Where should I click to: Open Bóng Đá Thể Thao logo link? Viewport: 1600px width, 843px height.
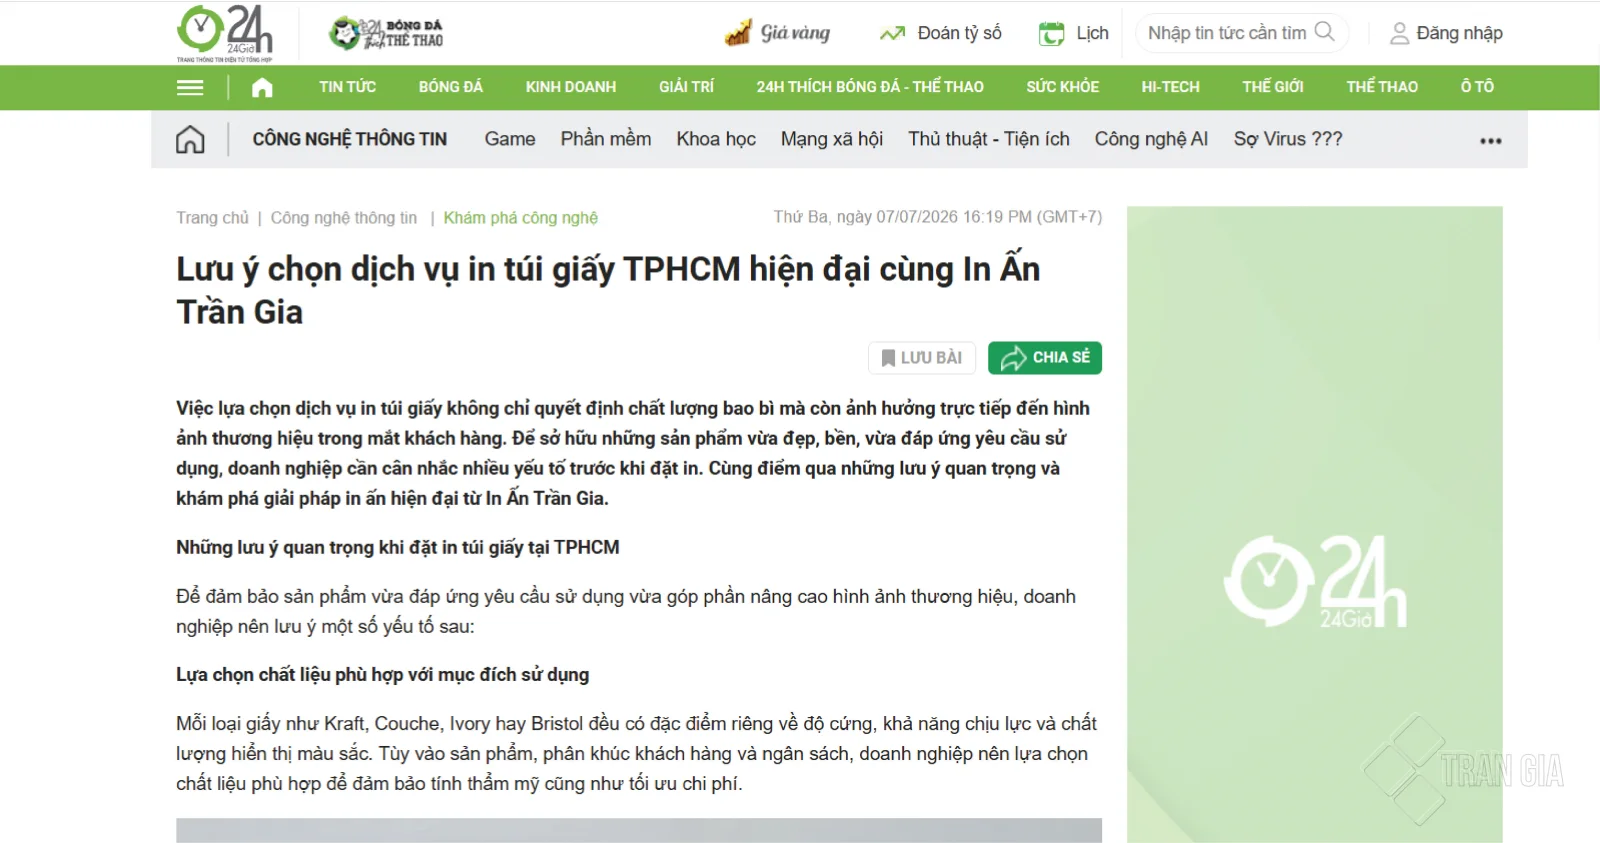click(x=386, y=33)
